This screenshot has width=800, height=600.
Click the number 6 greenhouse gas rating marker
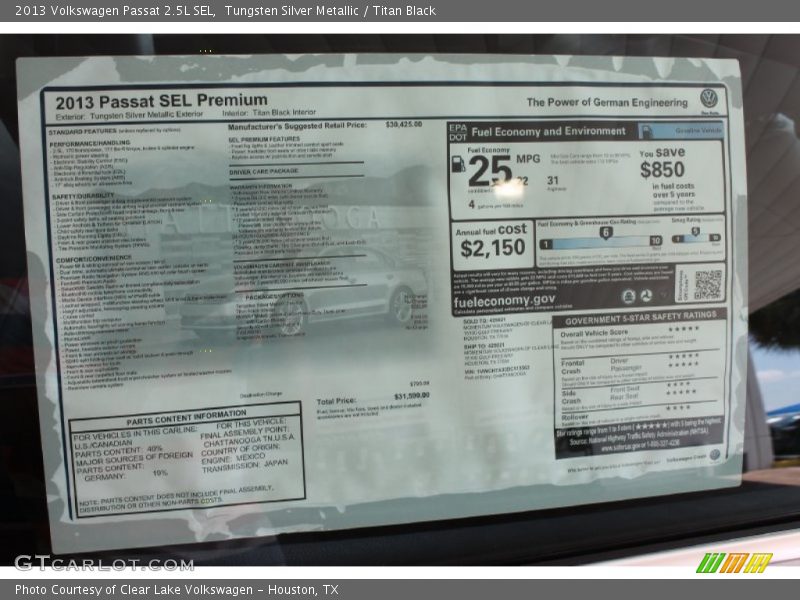[x=606, y=233]
